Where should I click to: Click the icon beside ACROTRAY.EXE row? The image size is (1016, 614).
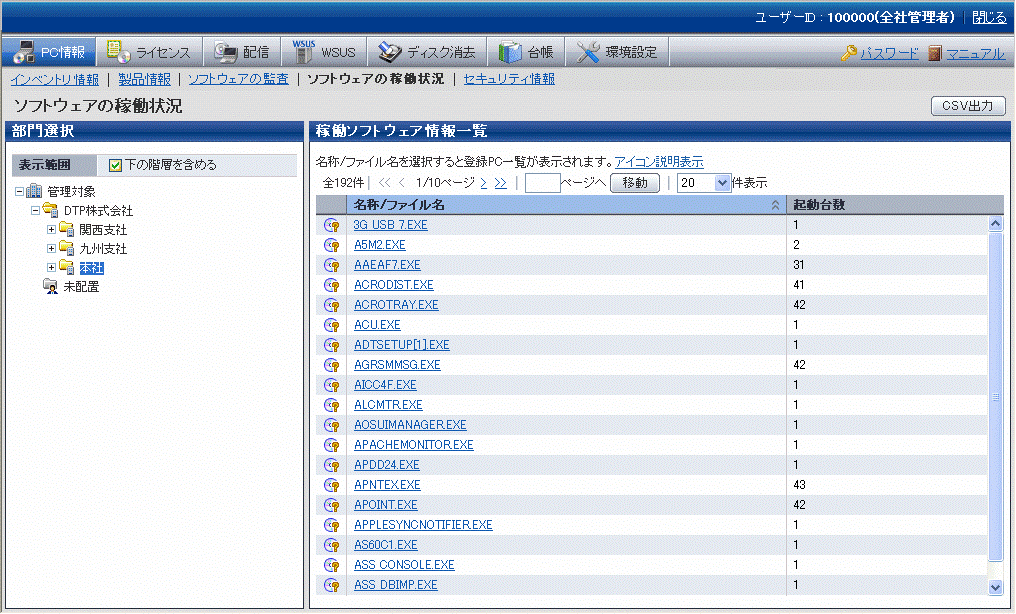coord(331,305)
